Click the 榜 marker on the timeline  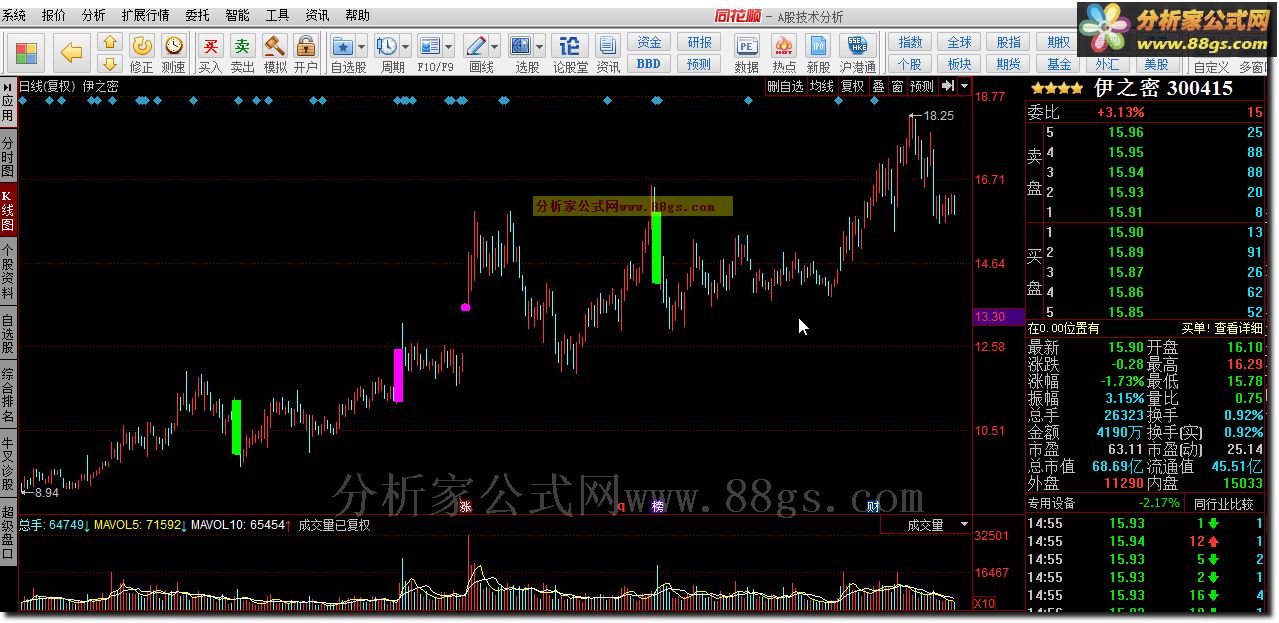tap(658, 507)
